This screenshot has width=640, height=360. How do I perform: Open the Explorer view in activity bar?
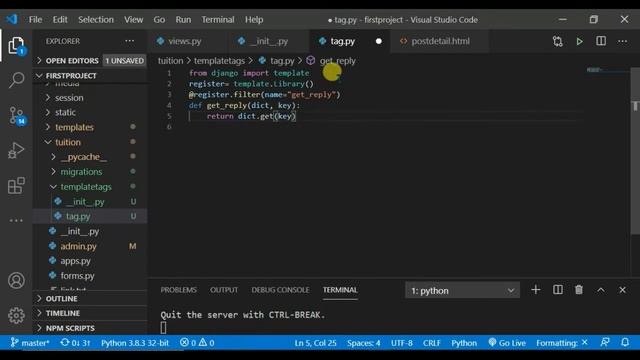(16, 46)
